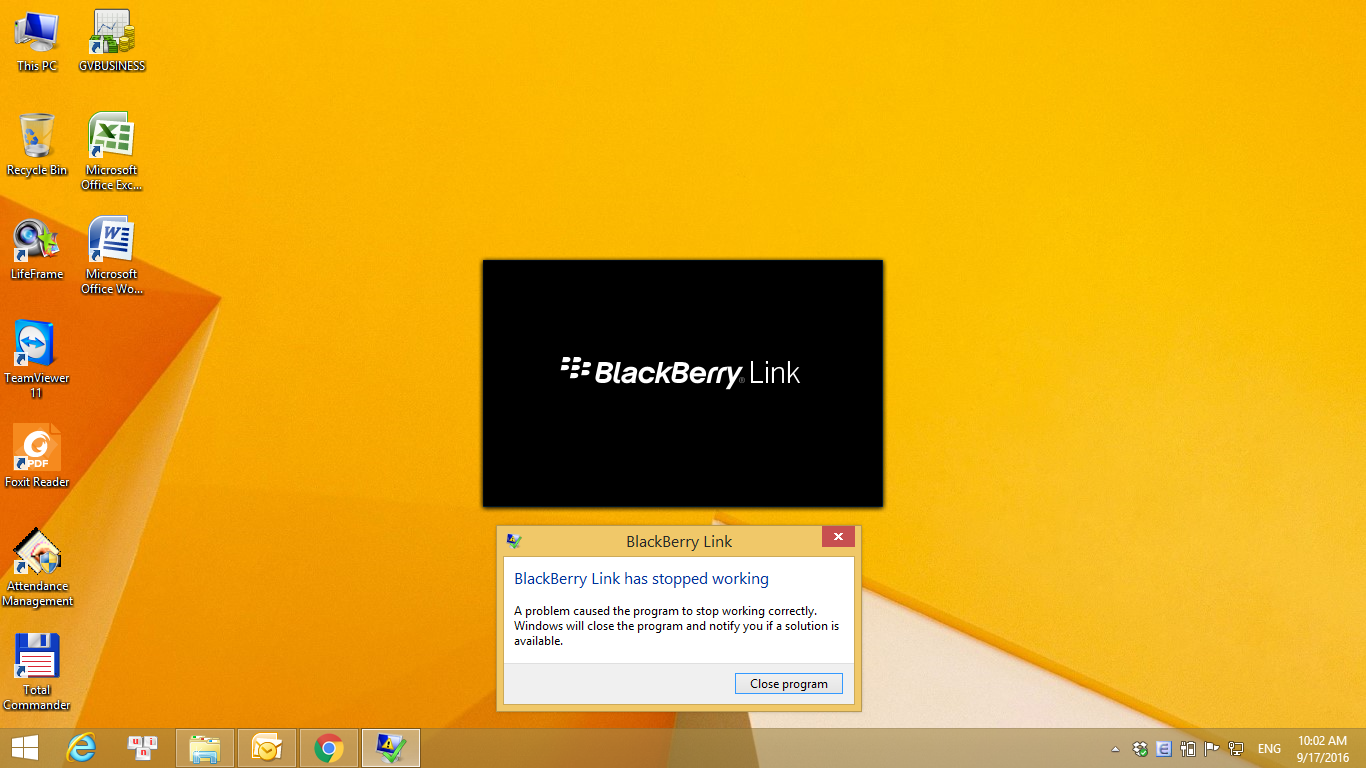Switch to Google Chrome on taskbar

[329, 748]
